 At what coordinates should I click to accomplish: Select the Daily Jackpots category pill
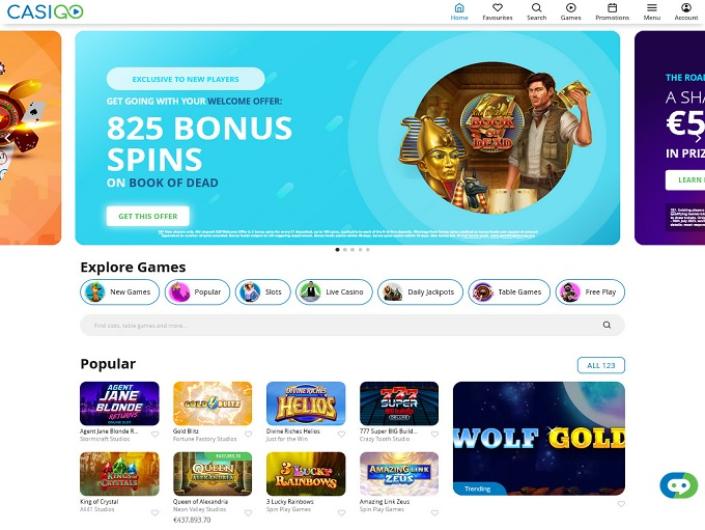(420, 292)
